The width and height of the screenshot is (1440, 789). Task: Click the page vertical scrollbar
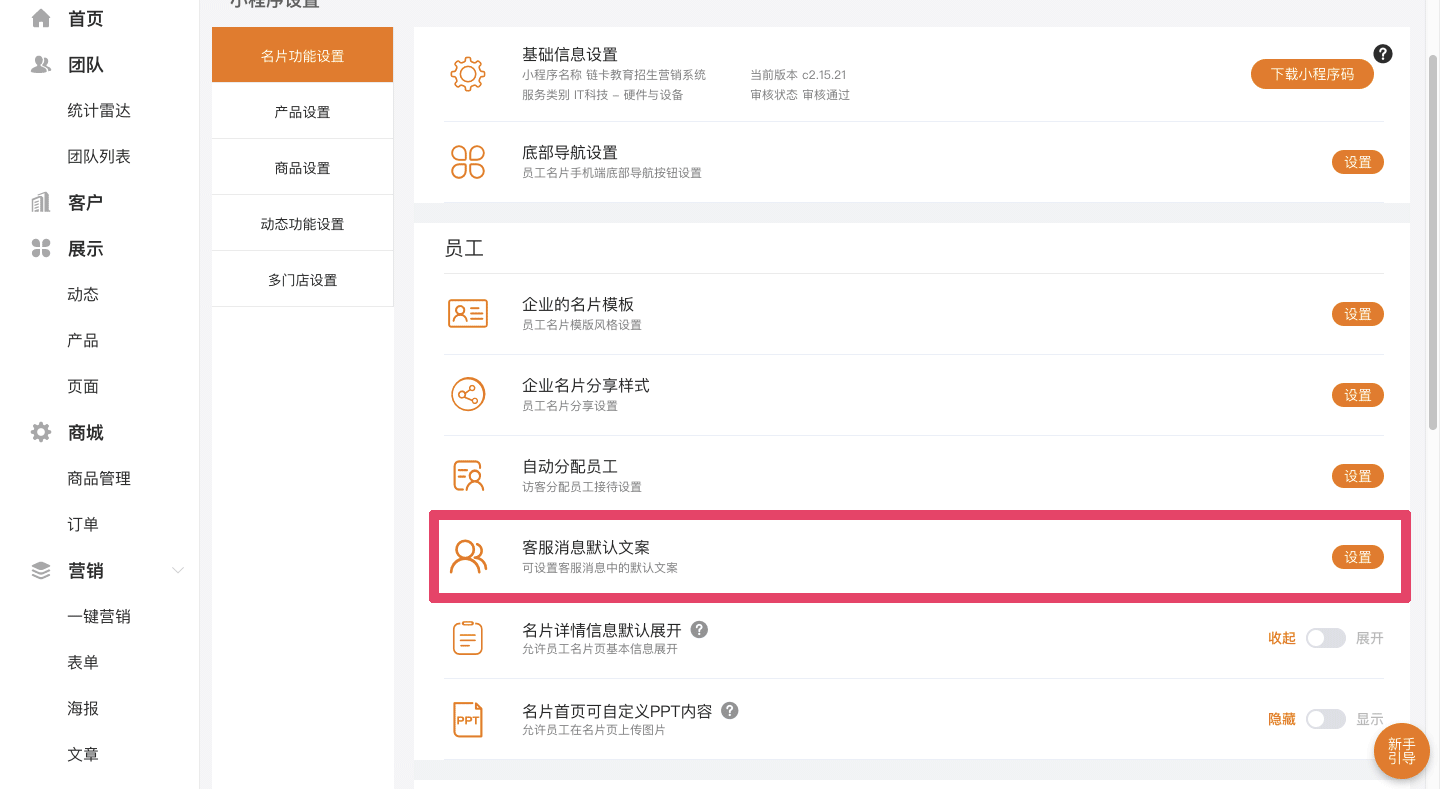pyautogui.click(x=1432, y=240)
